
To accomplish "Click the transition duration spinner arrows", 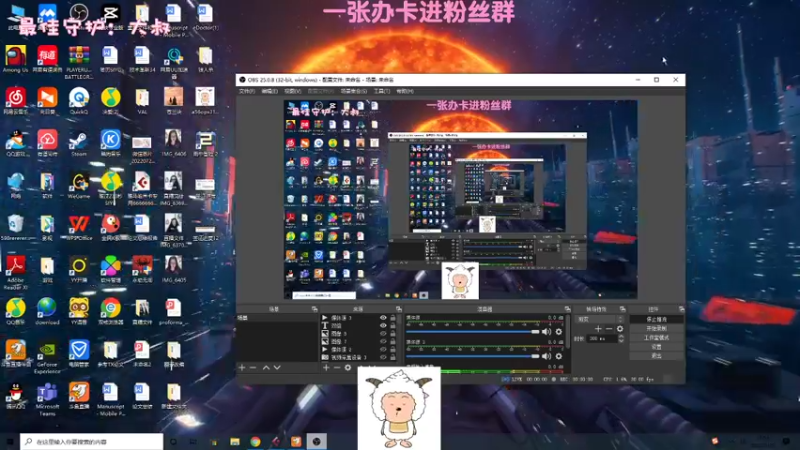I will pyautogui.click(x=621, y=339).
